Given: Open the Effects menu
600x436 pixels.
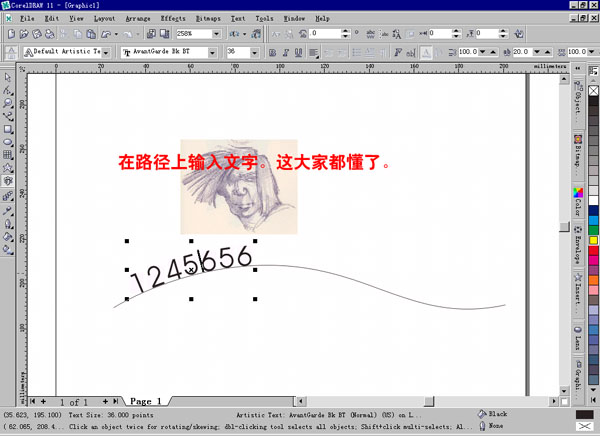Looking at the screenshot, I should tap(173, 18).
